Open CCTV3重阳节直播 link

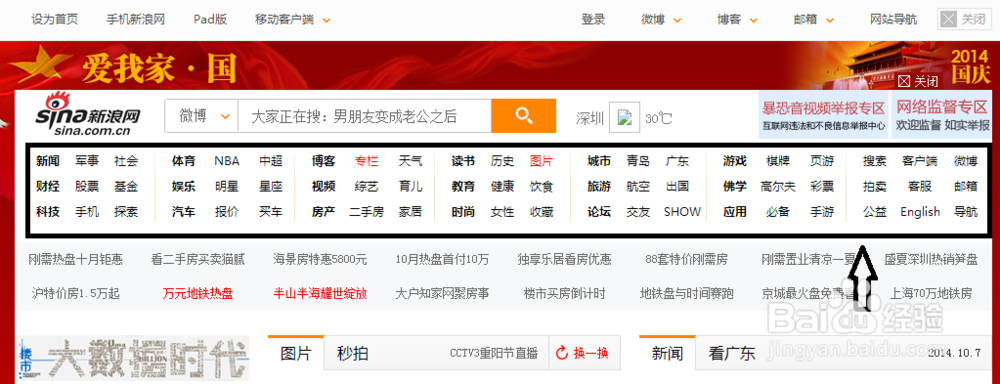[494, 353]
